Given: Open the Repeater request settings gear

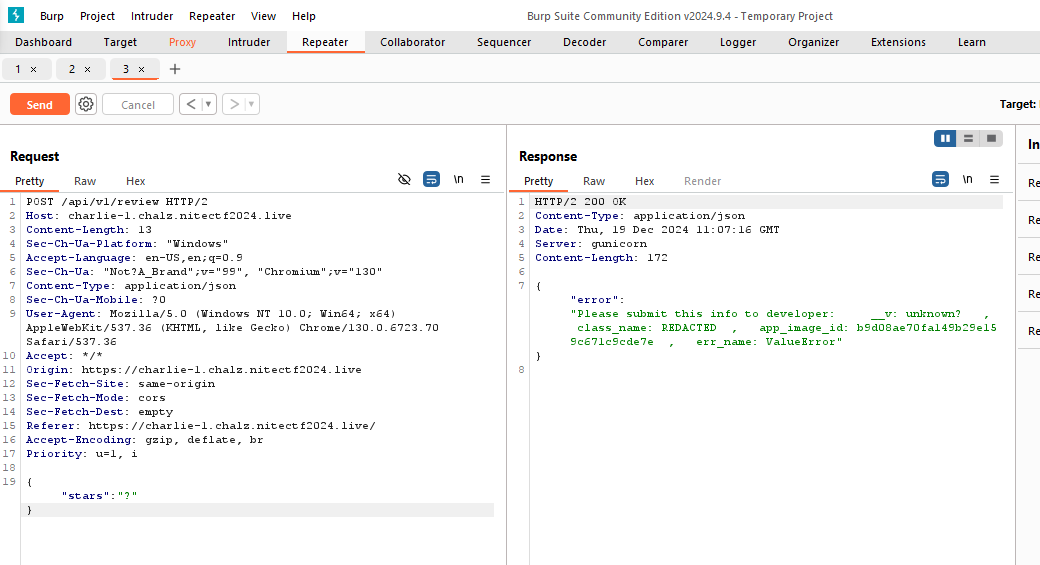Looking at the screenshot, I should (x=86, y=105).
